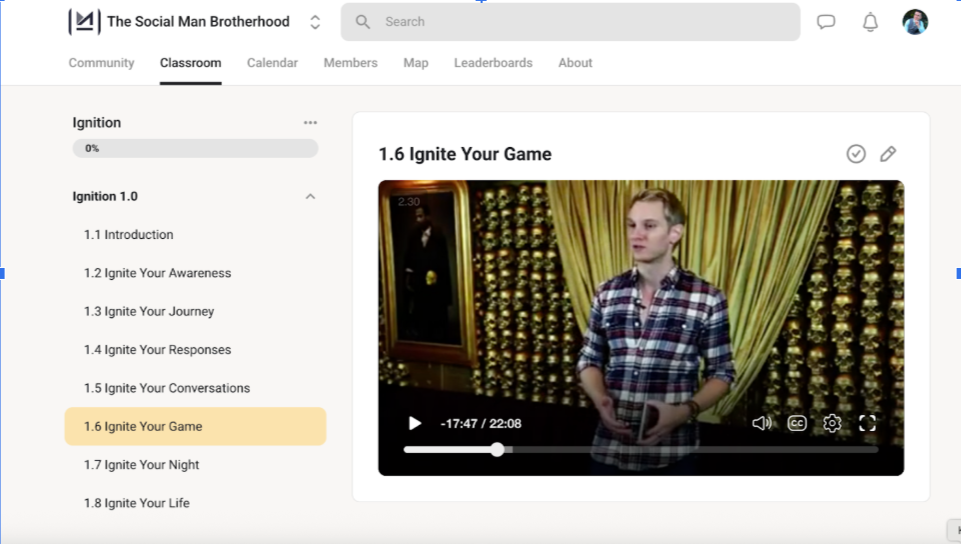Toggle closed captions on video

click(x=797, y=423)
